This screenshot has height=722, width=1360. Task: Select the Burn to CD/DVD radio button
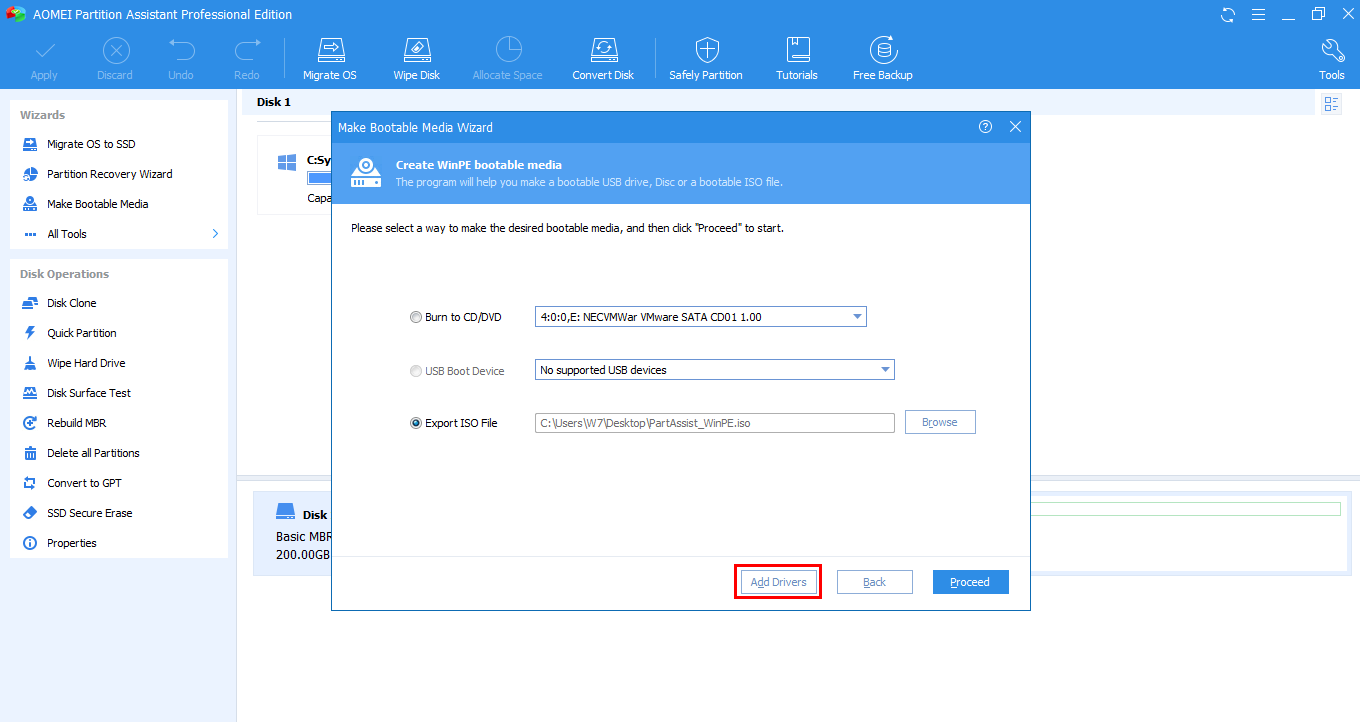416,317
